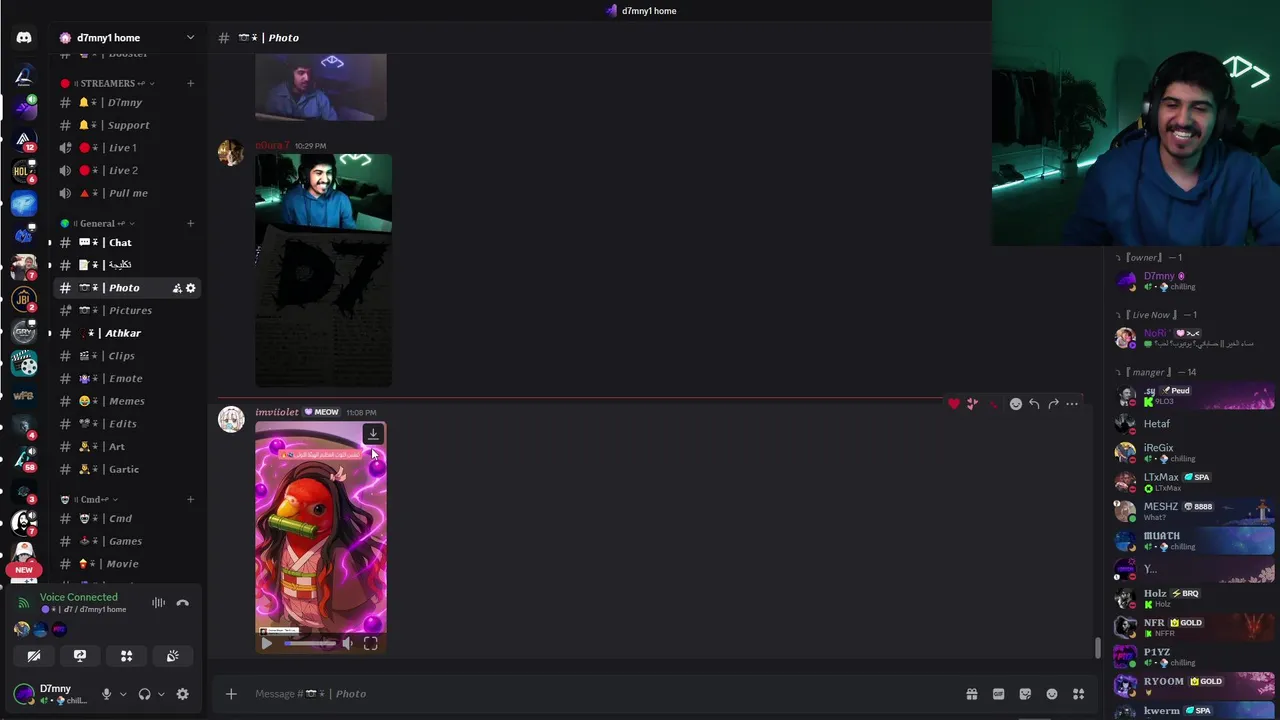Open emoji picker in message bar

(x=1052, y=694)
